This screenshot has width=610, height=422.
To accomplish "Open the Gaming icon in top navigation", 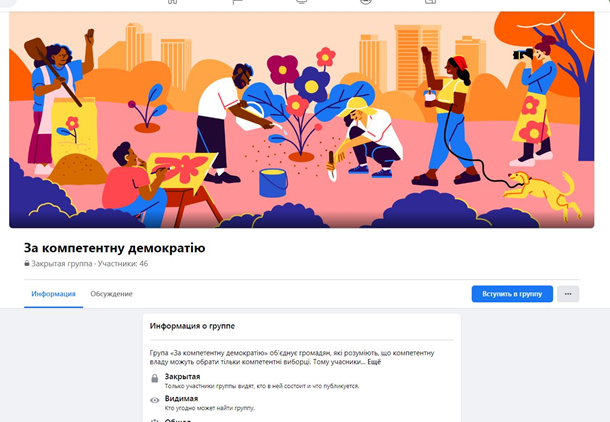I will pos(430,2).
